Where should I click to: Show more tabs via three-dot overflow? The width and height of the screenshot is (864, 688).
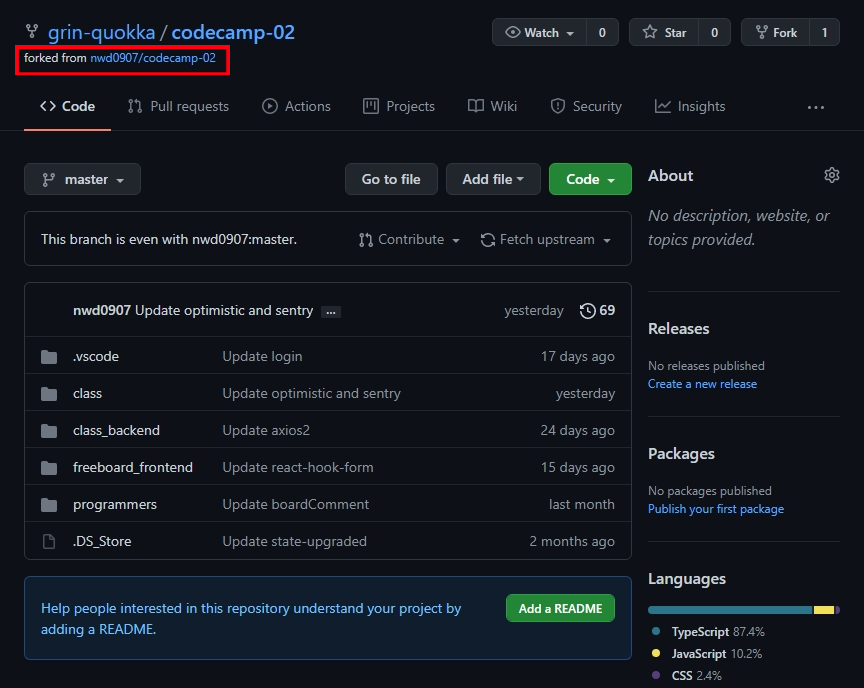816,107
